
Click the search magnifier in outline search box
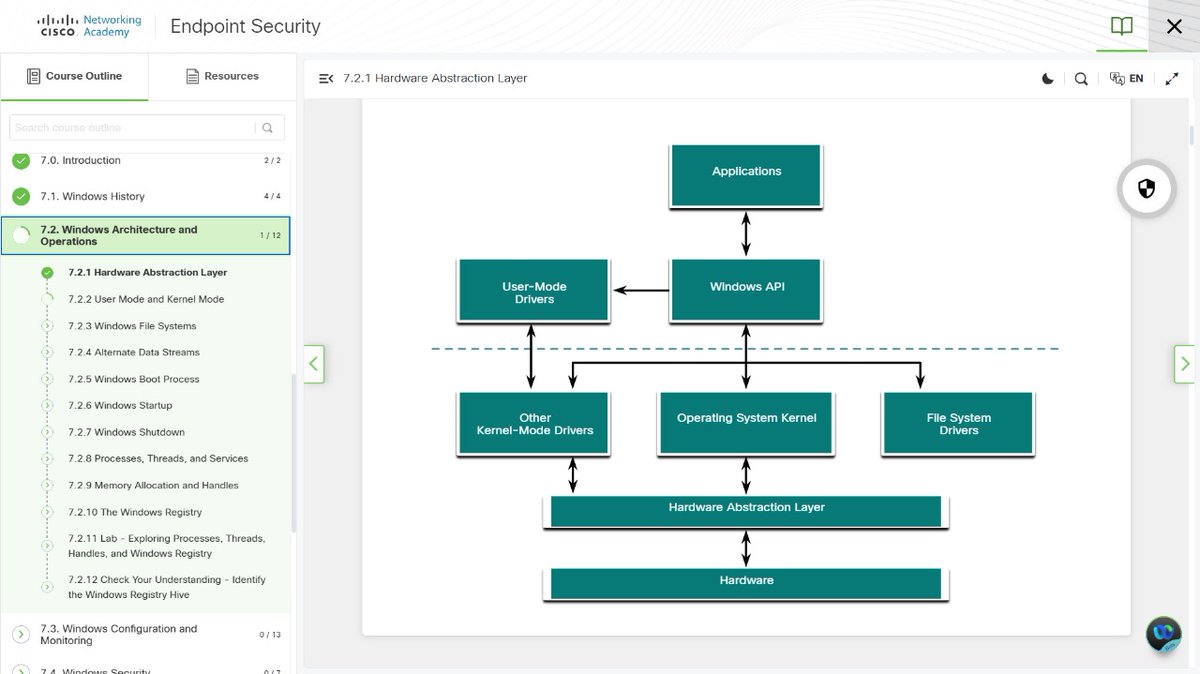267,127
